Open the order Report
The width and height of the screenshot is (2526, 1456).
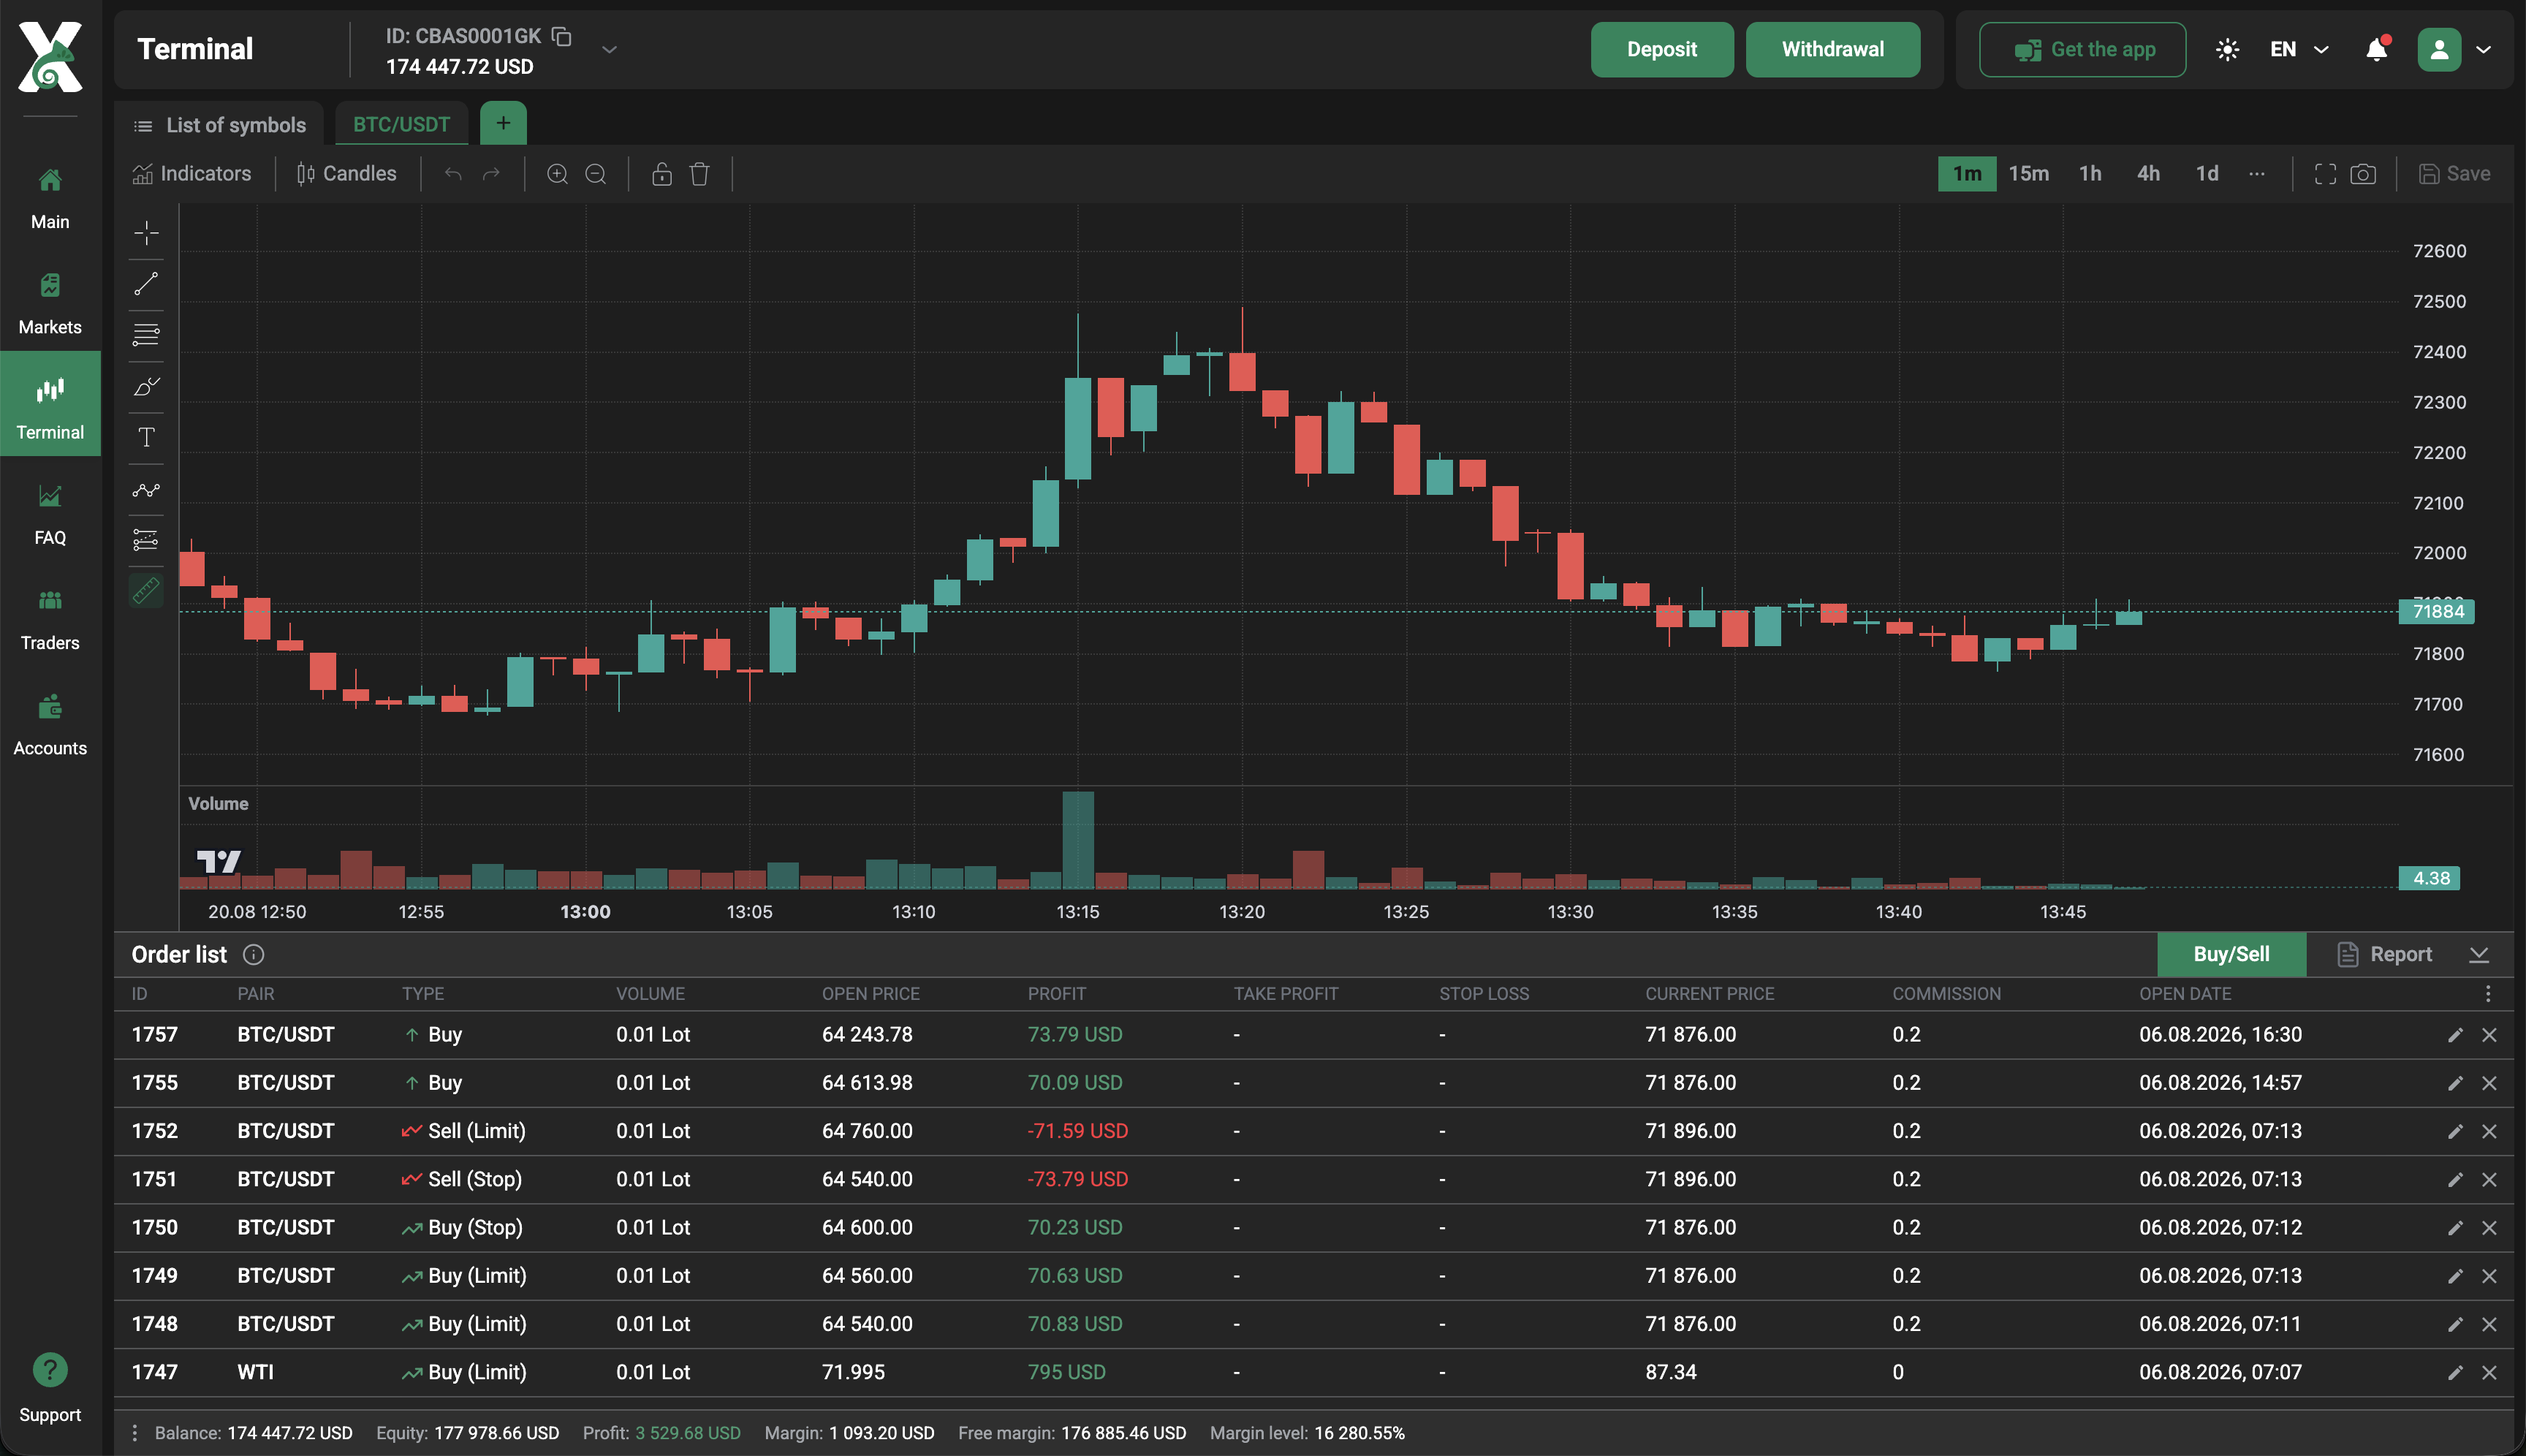(2384, 954)
